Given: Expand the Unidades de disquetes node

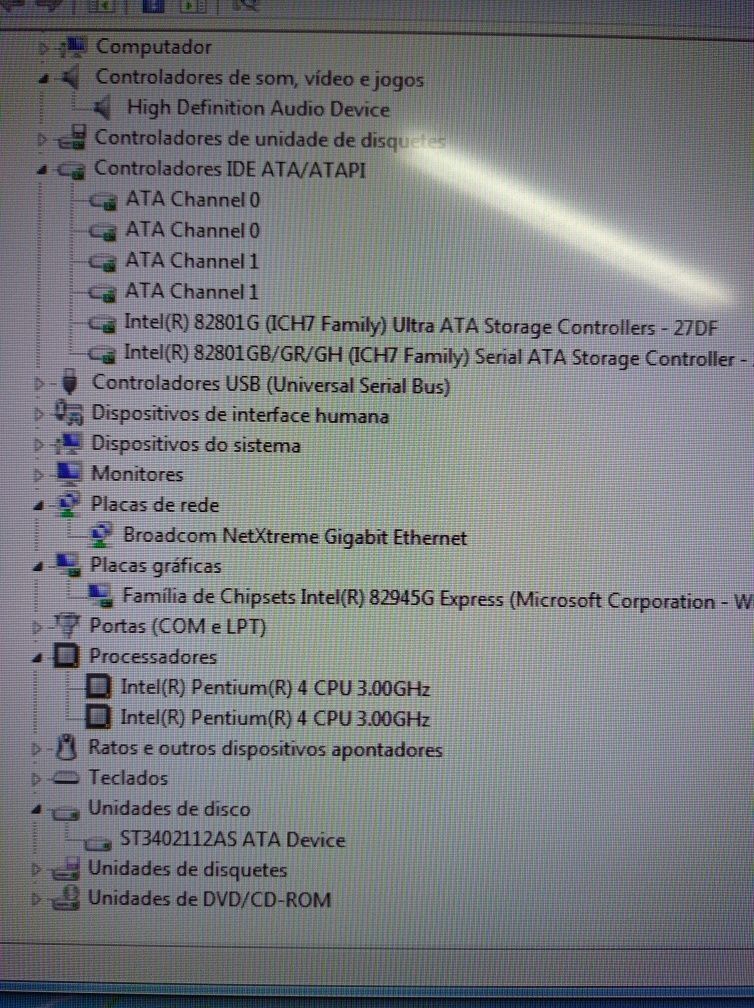Looking at the screenshot, I should pos(37,870).
